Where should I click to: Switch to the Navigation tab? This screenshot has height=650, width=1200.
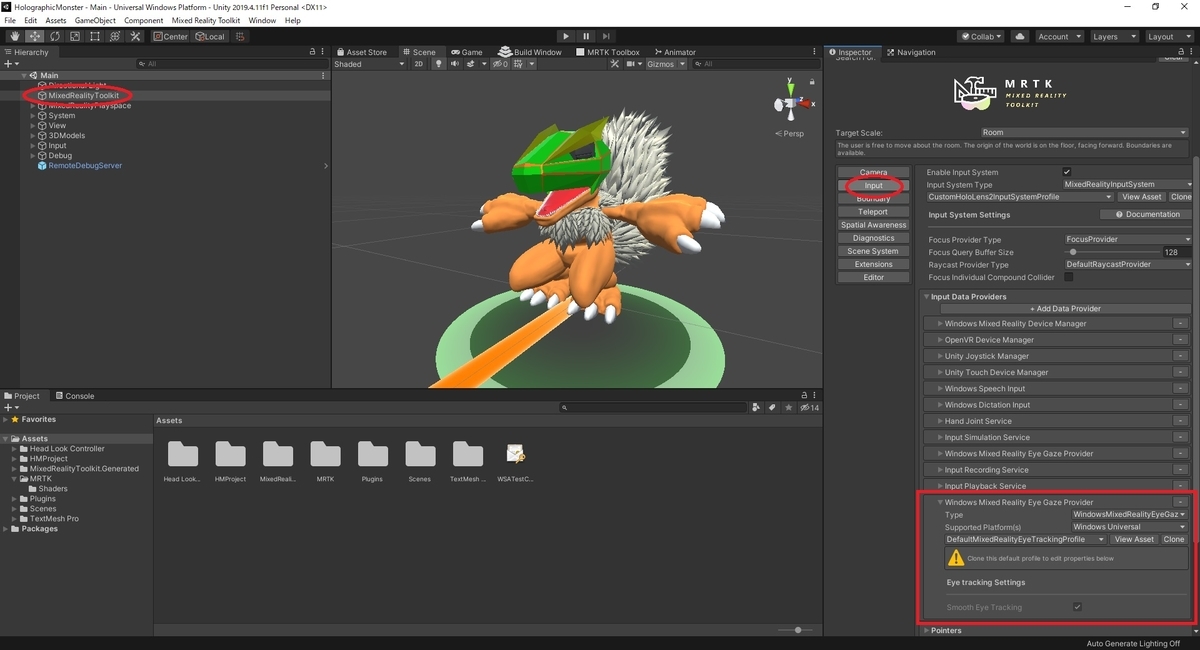tap(911, 52)
